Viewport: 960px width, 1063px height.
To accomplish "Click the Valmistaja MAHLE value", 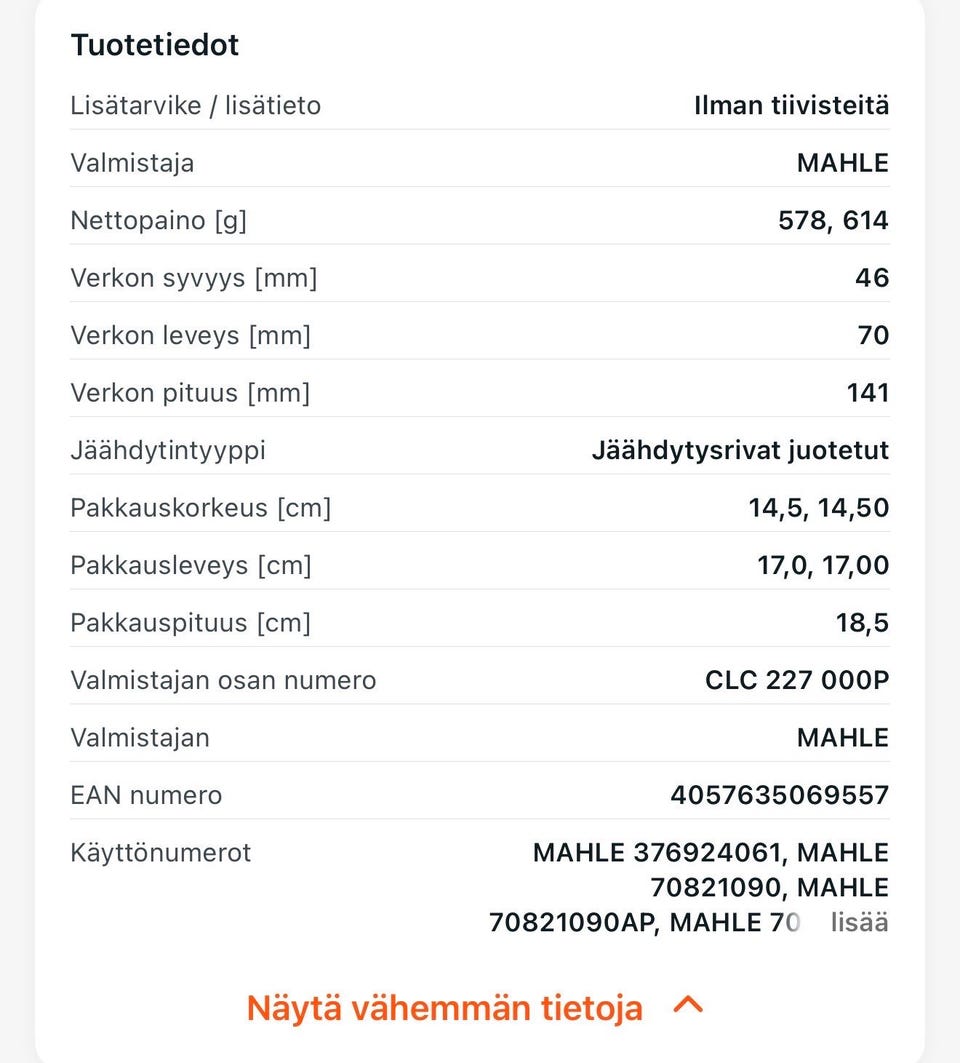I will click(842, 163).
